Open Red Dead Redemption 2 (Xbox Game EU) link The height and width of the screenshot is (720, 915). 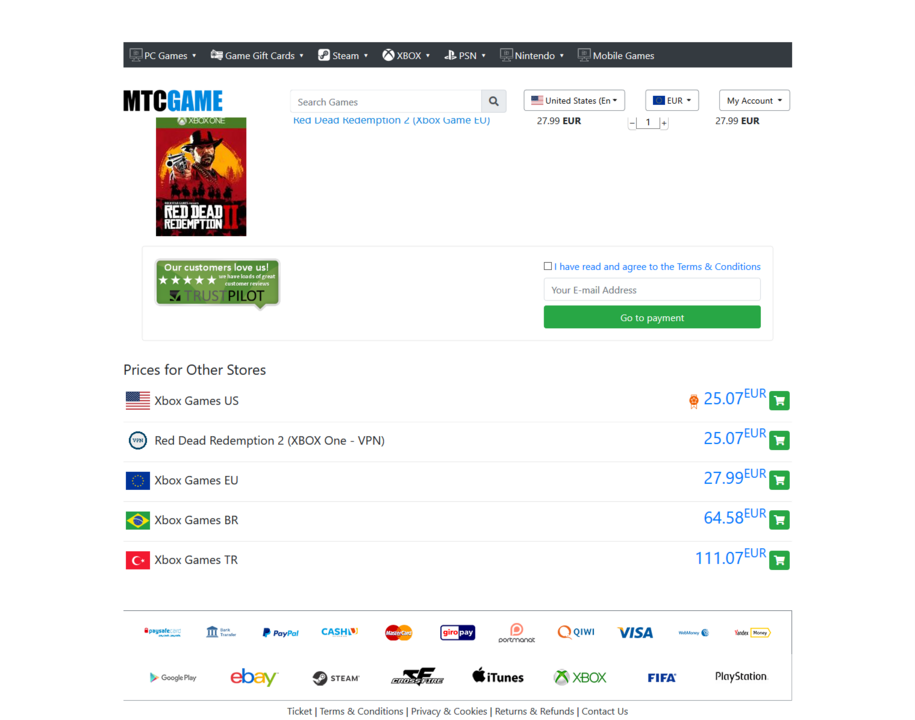click(x=391, y=120)
